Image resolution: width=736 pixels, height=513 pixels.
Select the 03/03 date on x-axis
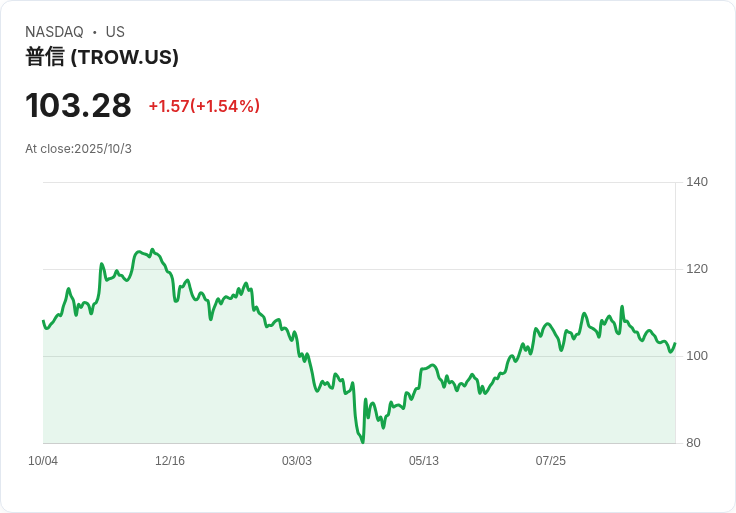tap(297, 461)
